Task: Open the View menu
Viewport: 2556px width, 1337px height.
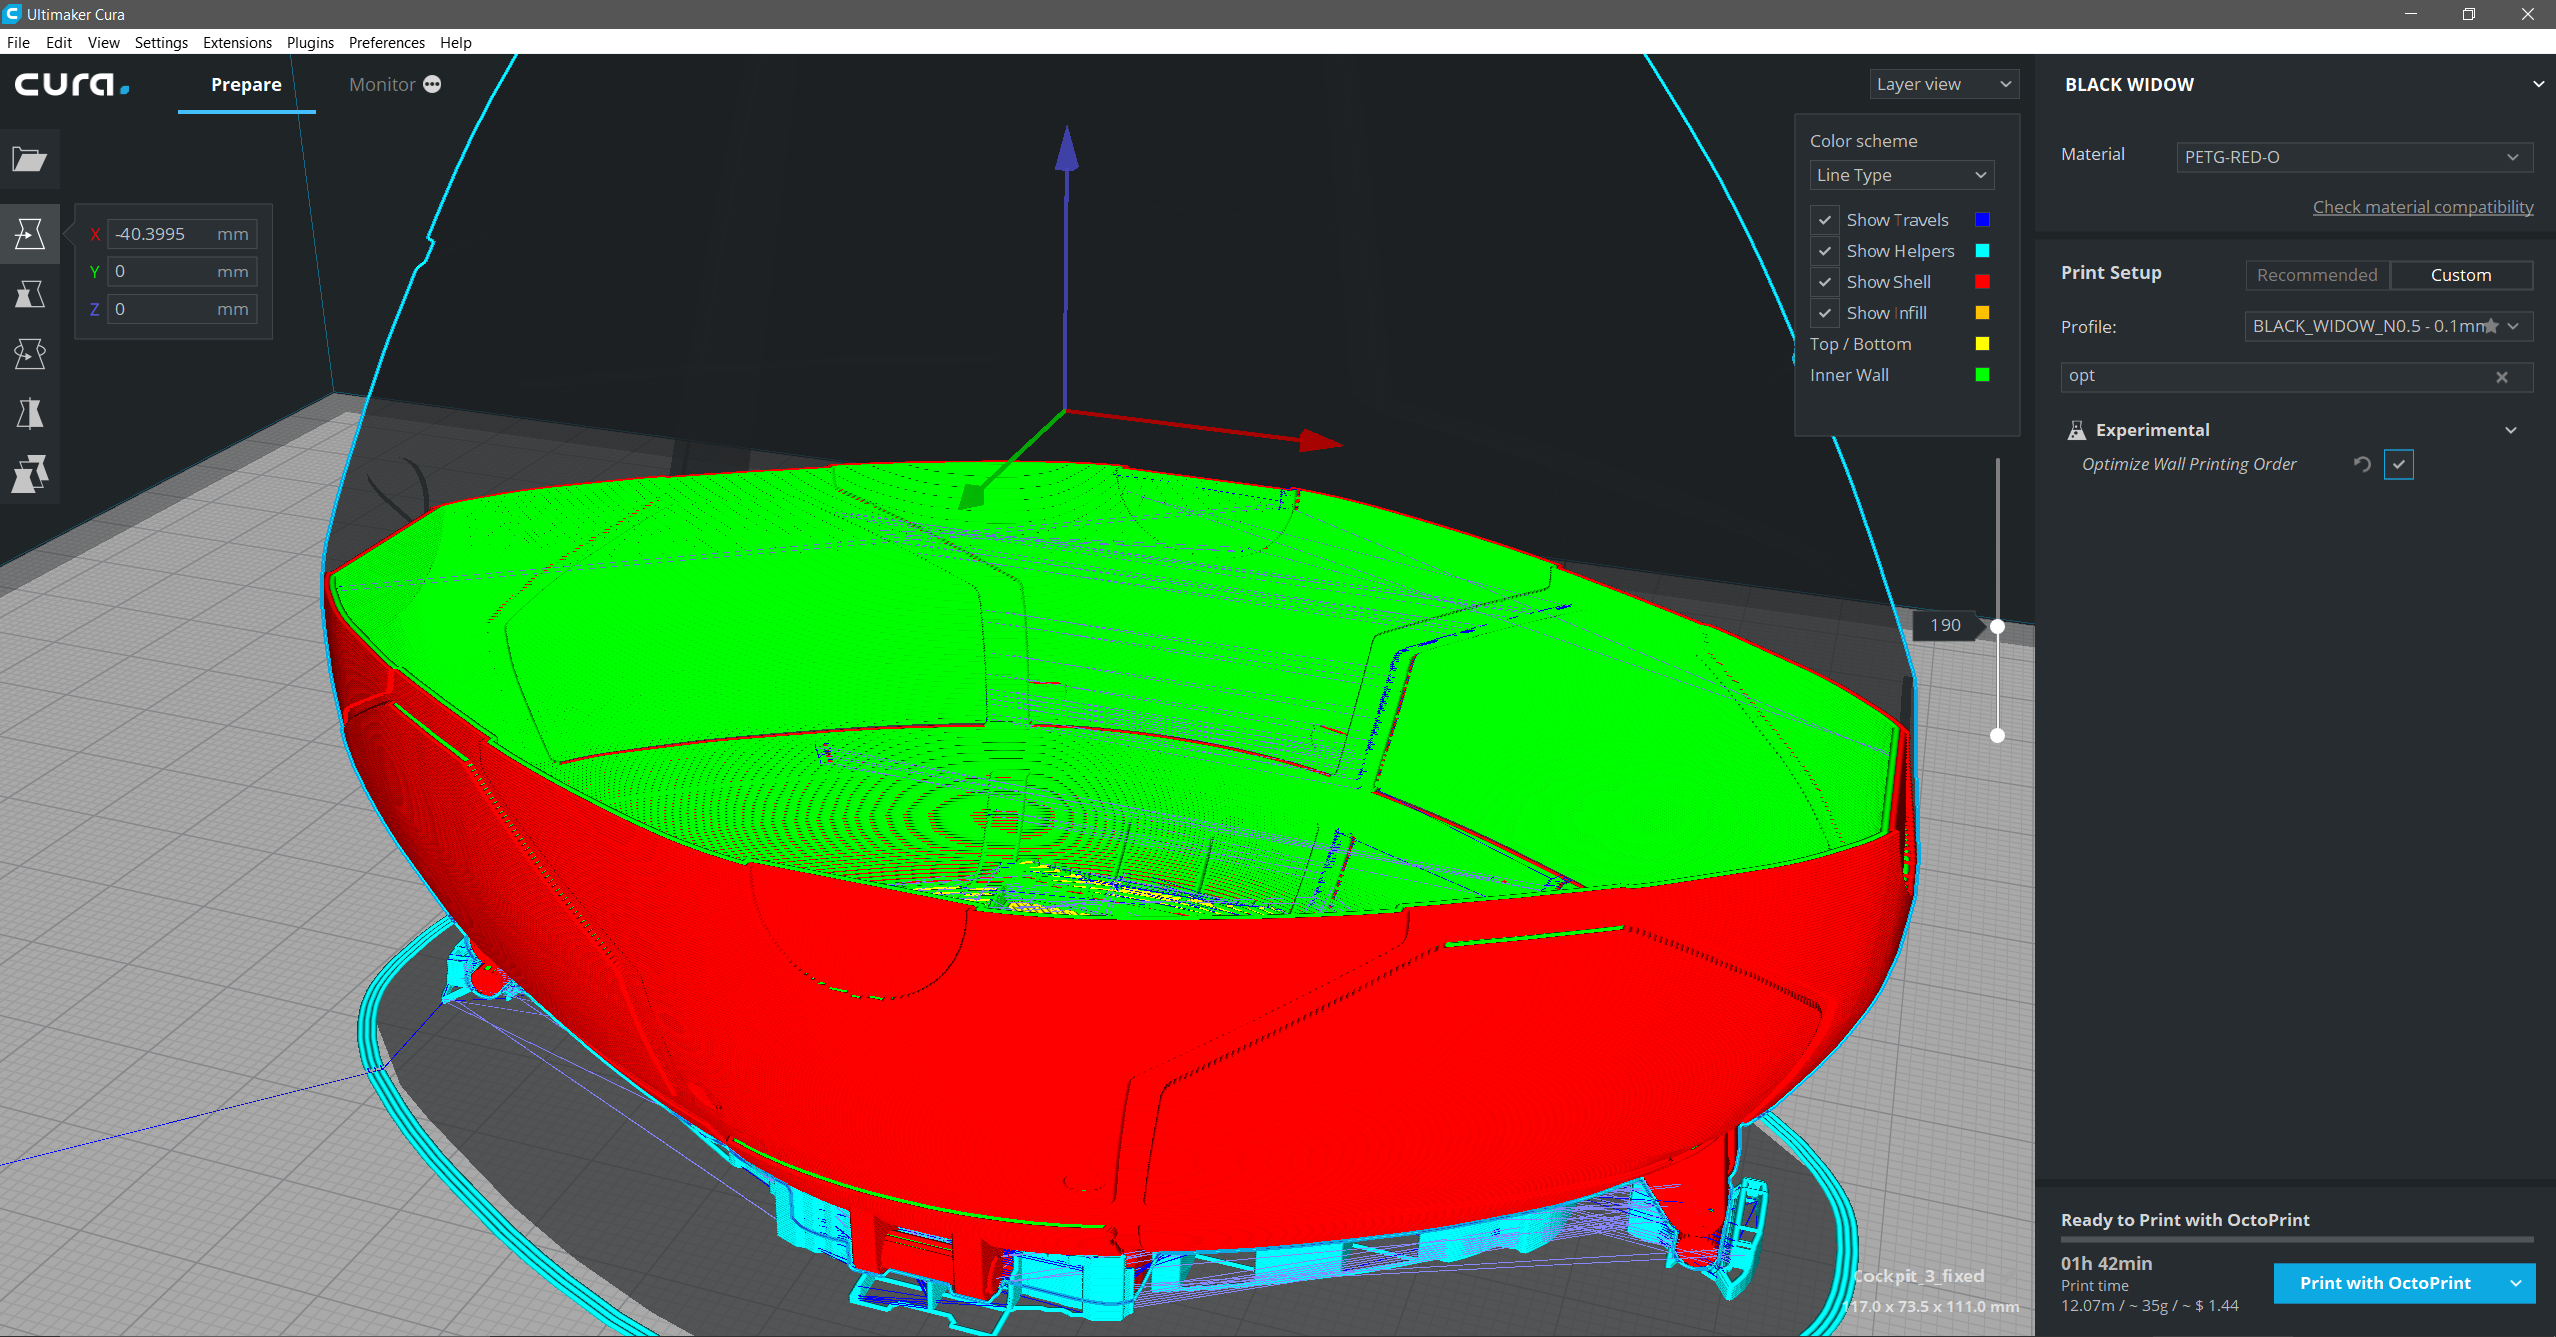Action: coord(103,42)
